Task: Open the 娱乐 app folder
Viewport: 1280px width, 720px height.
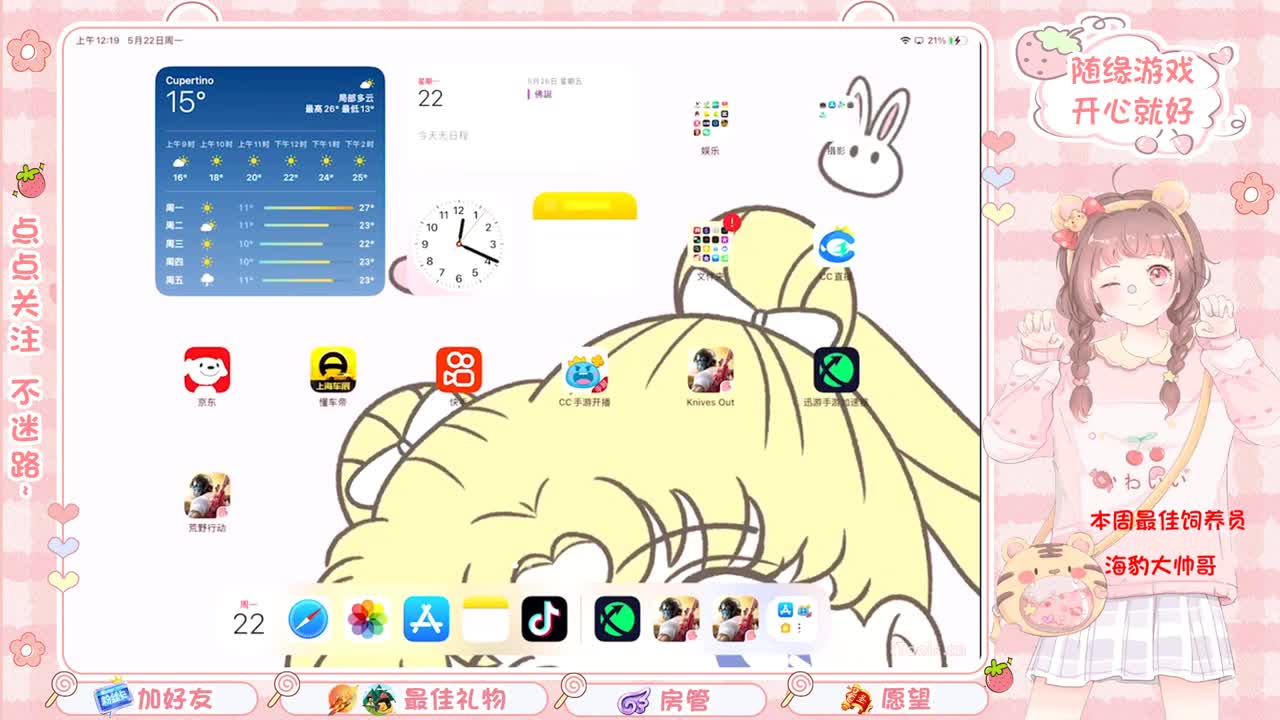Action: 710,118
